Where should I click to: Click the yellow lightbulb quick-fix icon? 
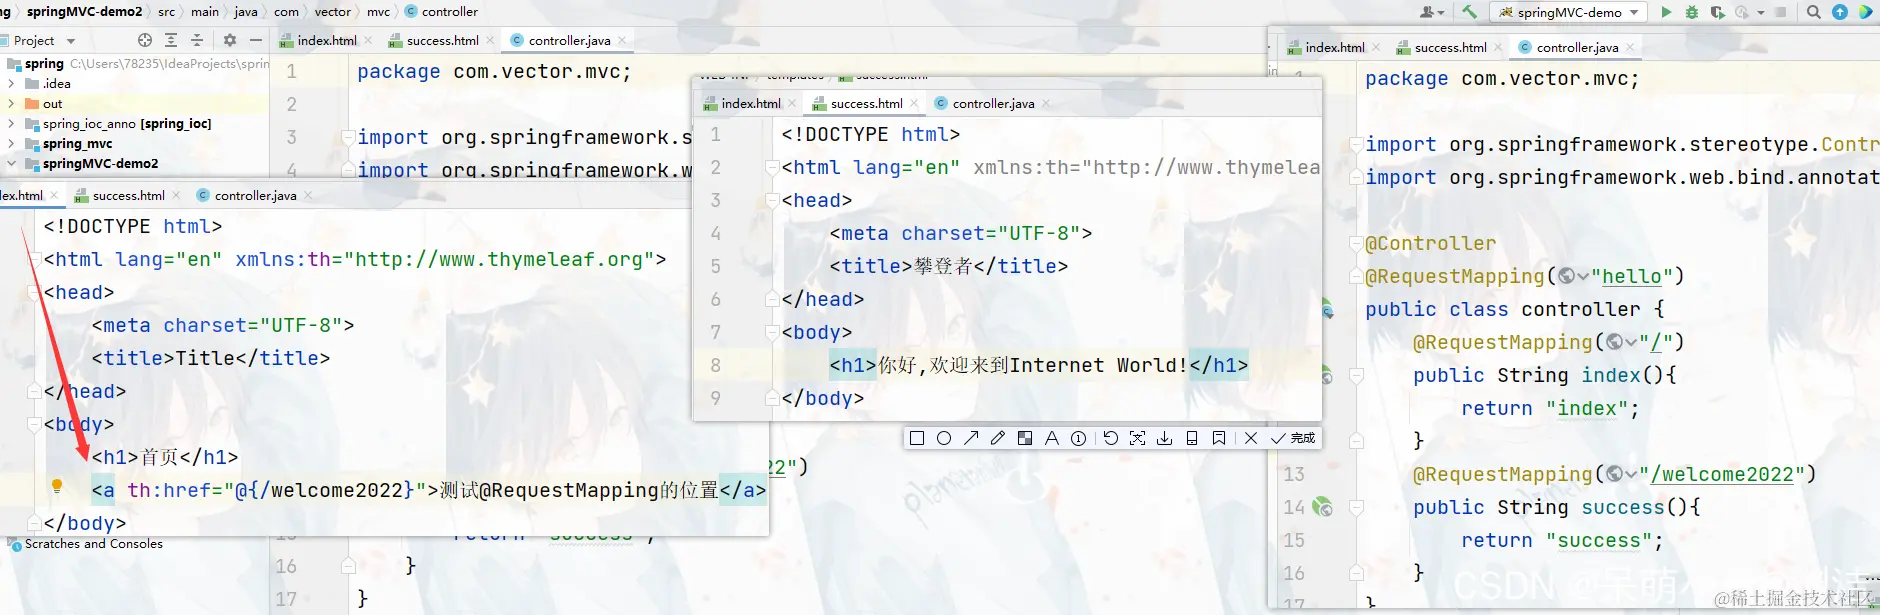coord(57,486)
